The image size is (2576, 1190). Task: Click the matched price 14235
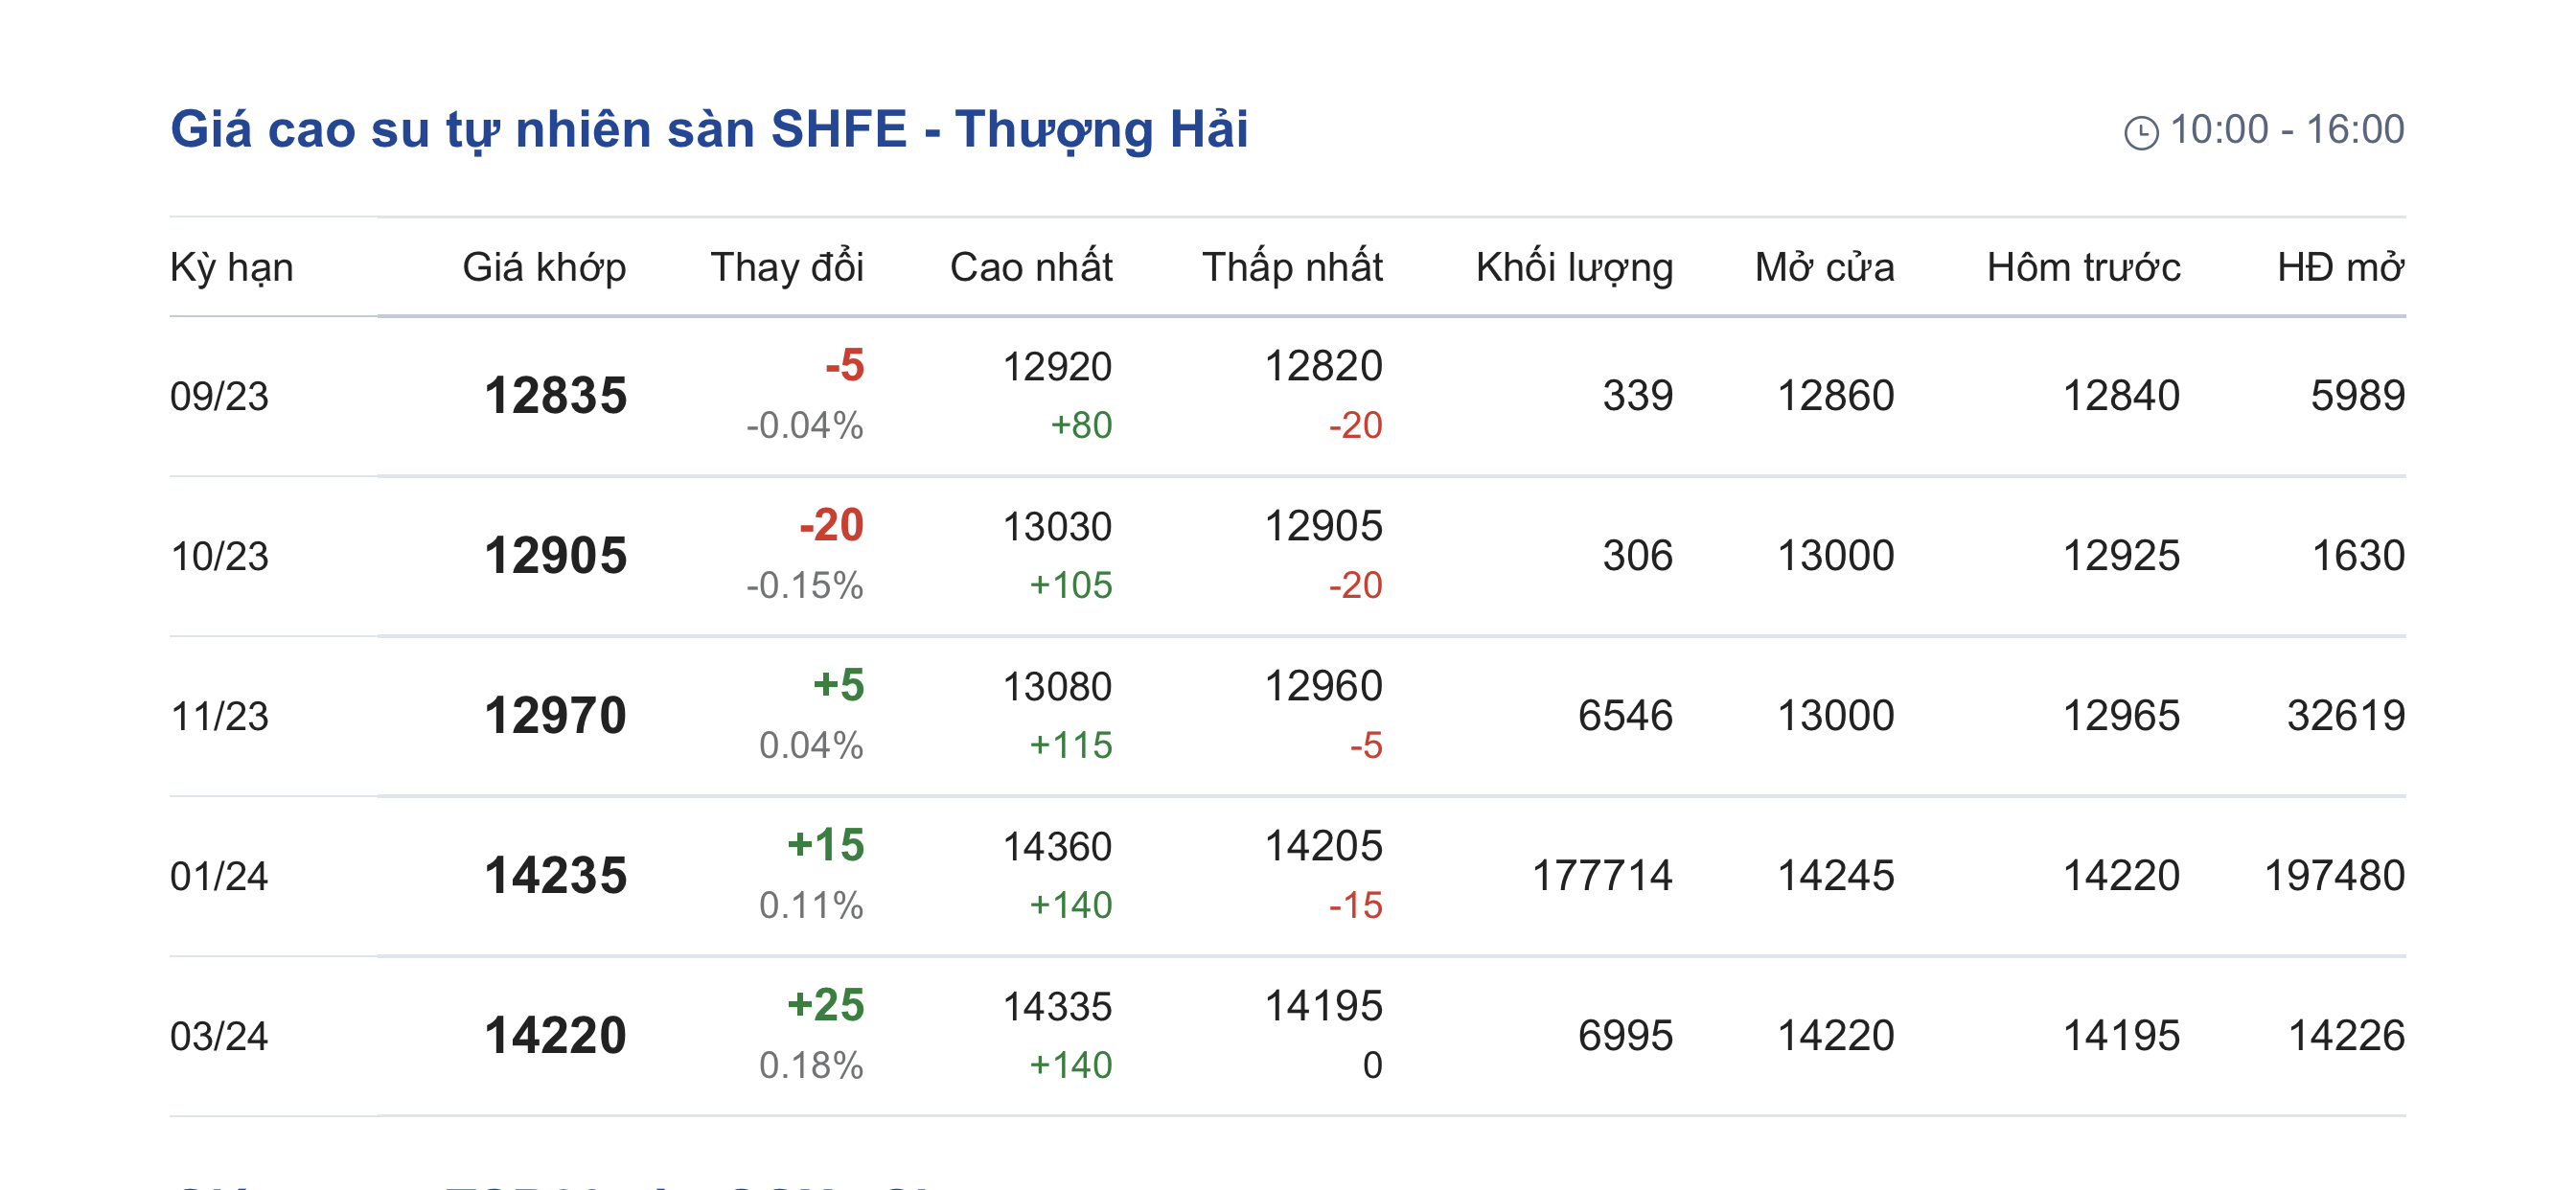click(555, 876)
